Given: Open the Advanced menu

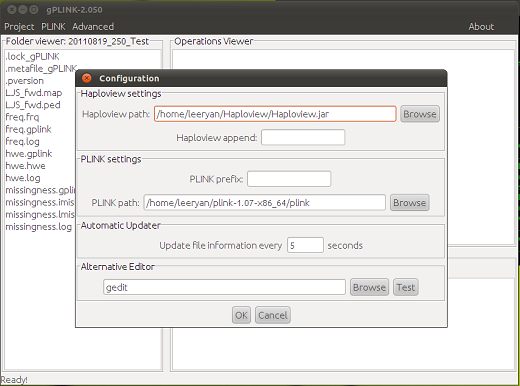Looking at the screenshot, I should [93, 27].
